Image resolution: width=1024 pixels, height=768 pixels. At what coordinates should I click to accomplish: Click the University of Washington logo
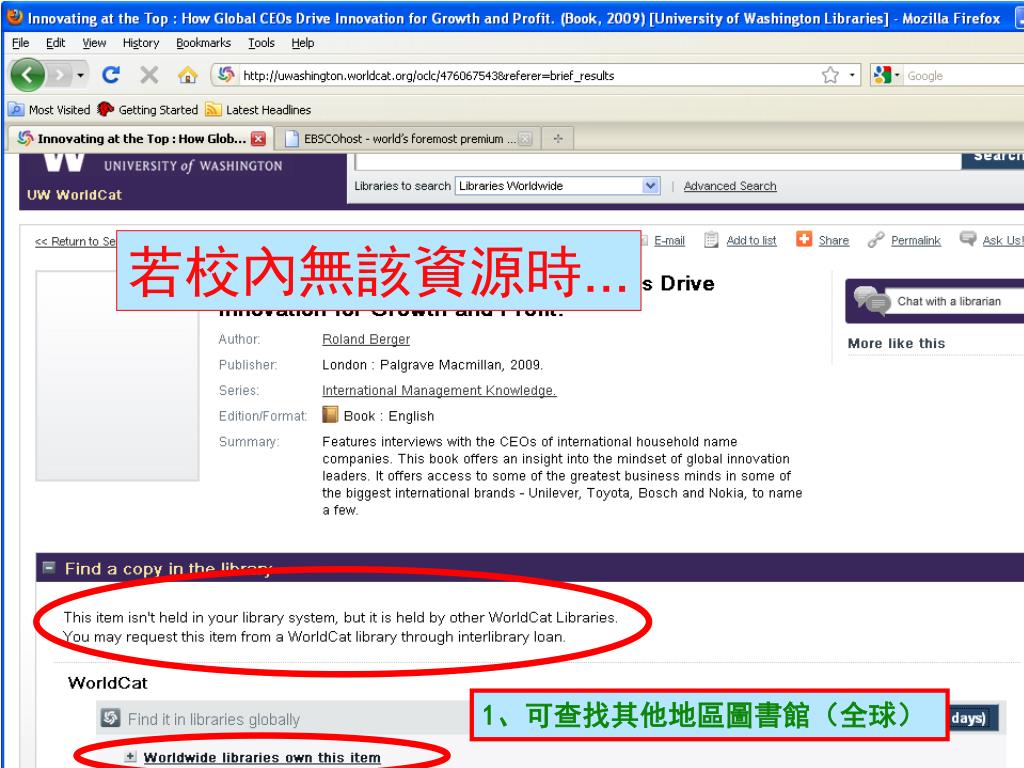(x=162, y=163)
